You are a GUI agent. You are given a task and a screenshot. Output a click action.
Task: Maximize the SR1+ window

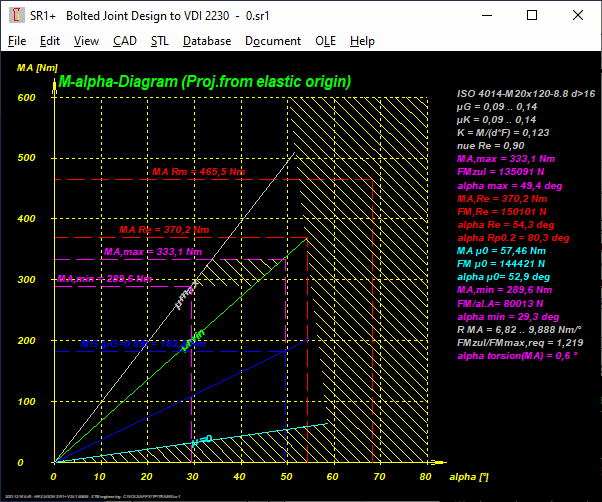pyautogui.click(x=531, y=16)
